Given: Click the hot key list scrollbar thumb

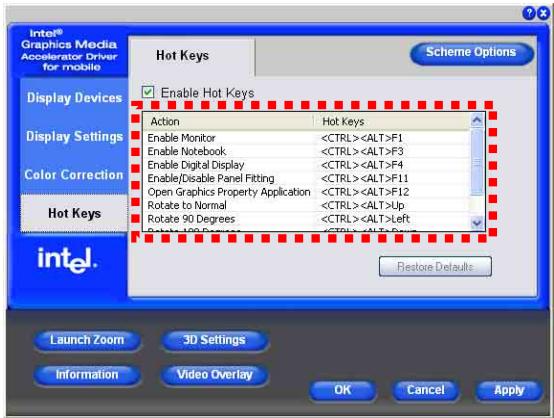Looking at the screenshot, I should tap(477, 161).
